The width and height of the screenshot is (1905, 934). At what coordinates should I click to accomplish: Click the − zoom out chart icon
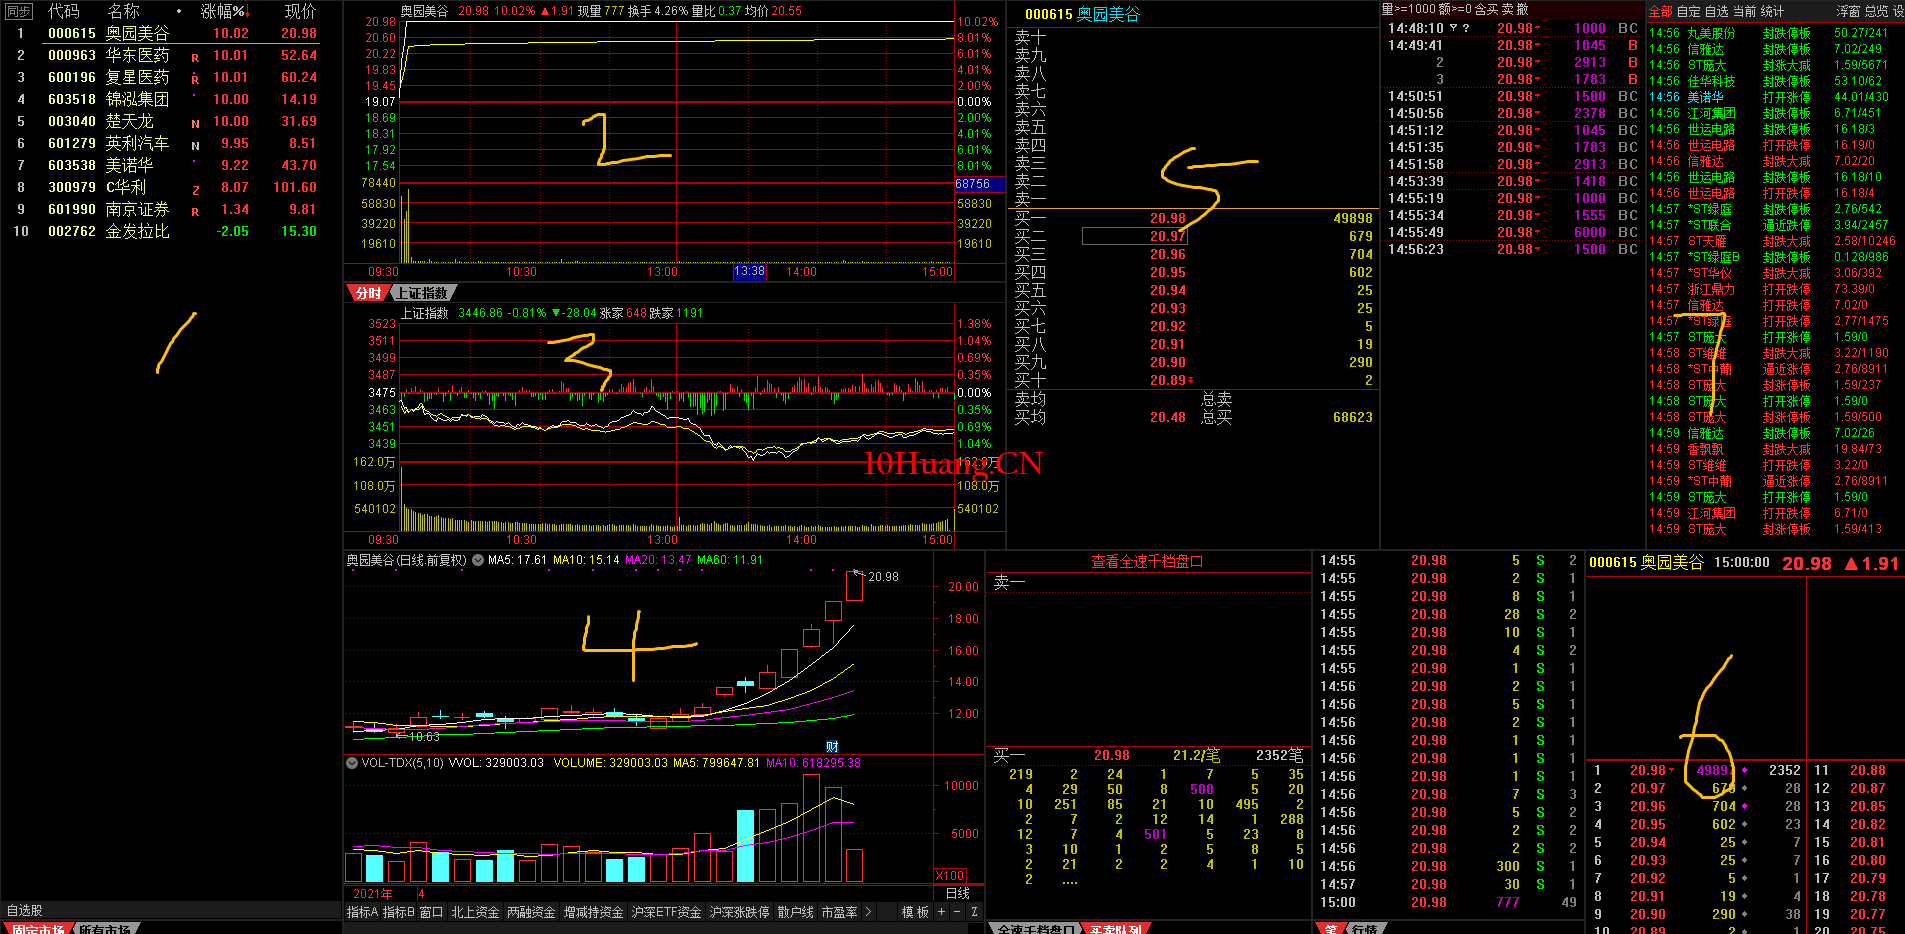pos(957,912)
